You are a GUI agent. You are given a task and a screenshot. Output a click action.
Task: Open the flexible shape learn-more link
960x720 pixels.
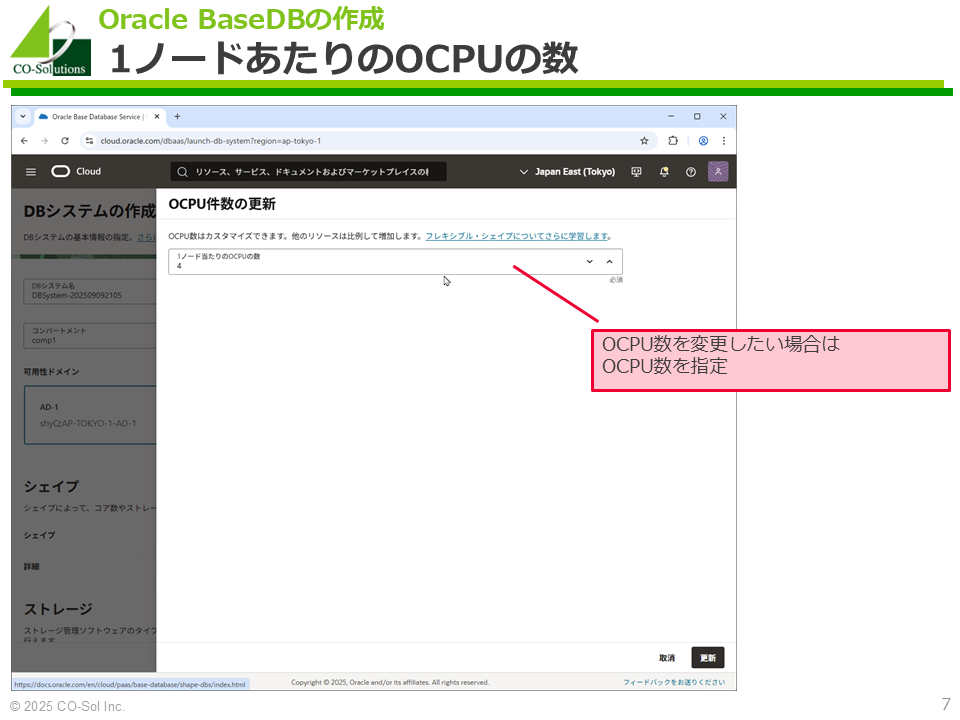pos(517,236)
